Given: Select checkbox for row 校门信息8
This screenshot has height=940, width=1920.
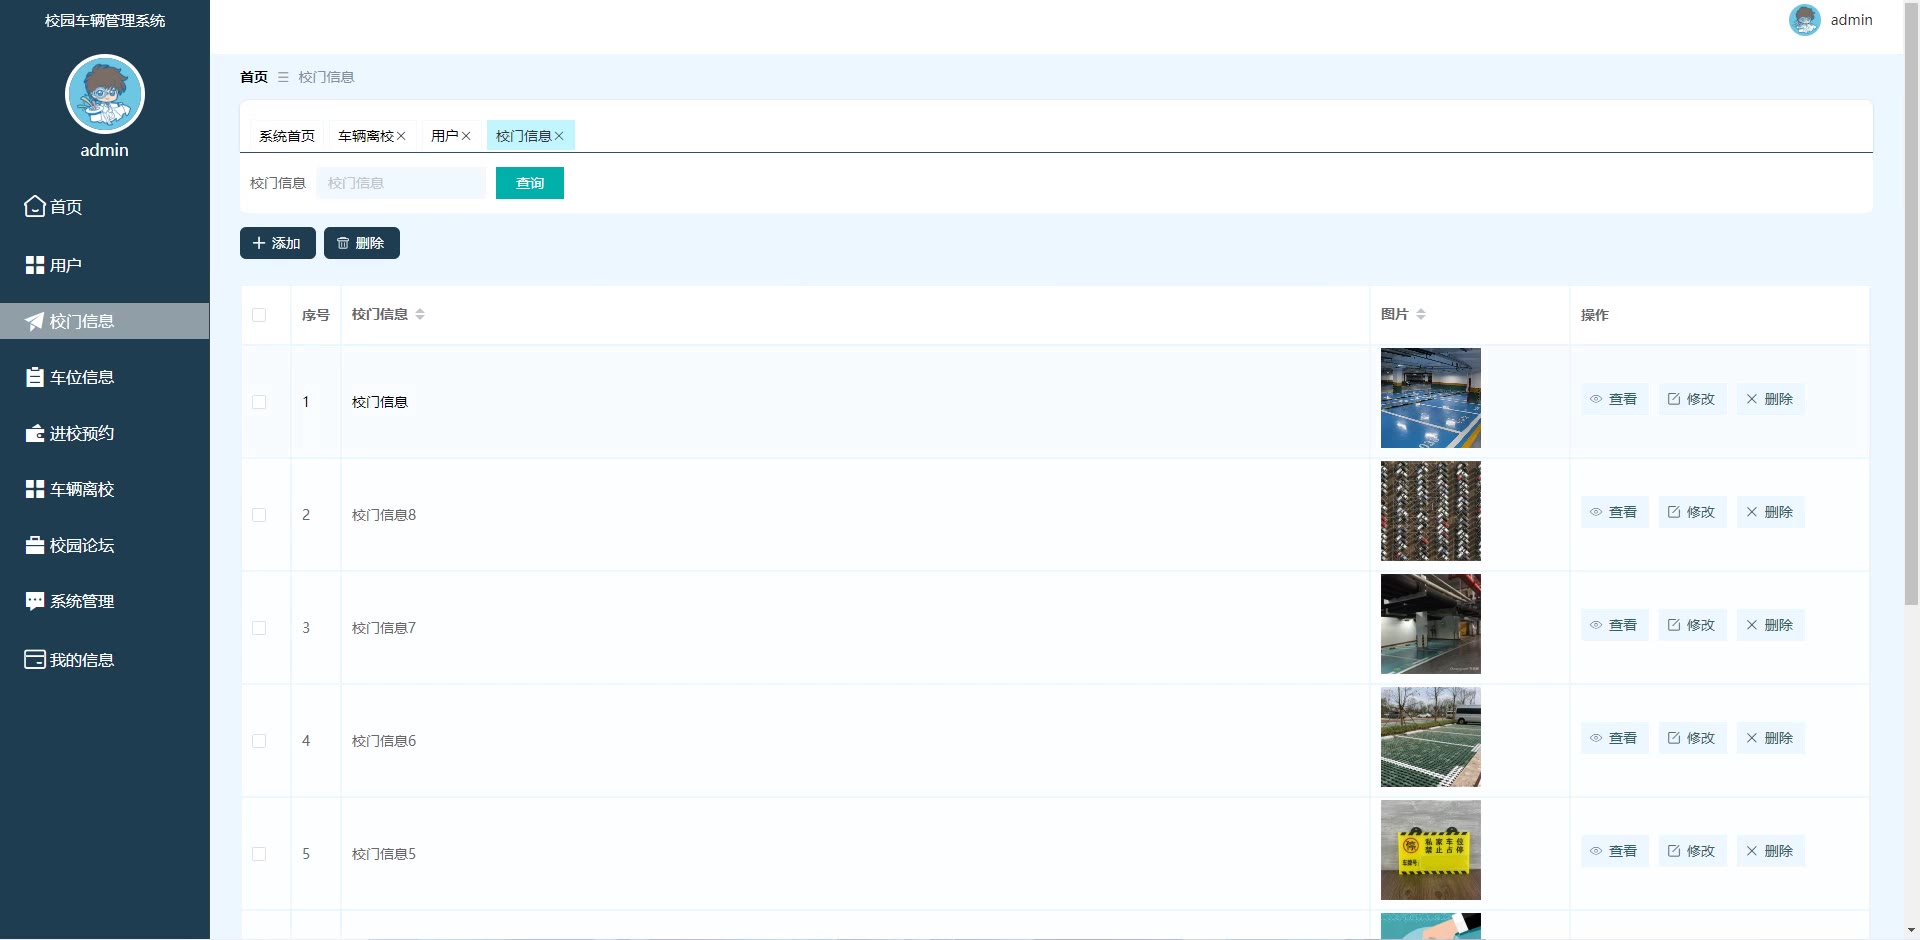Looking at the screenshot, I should click(x=259, y=515).
